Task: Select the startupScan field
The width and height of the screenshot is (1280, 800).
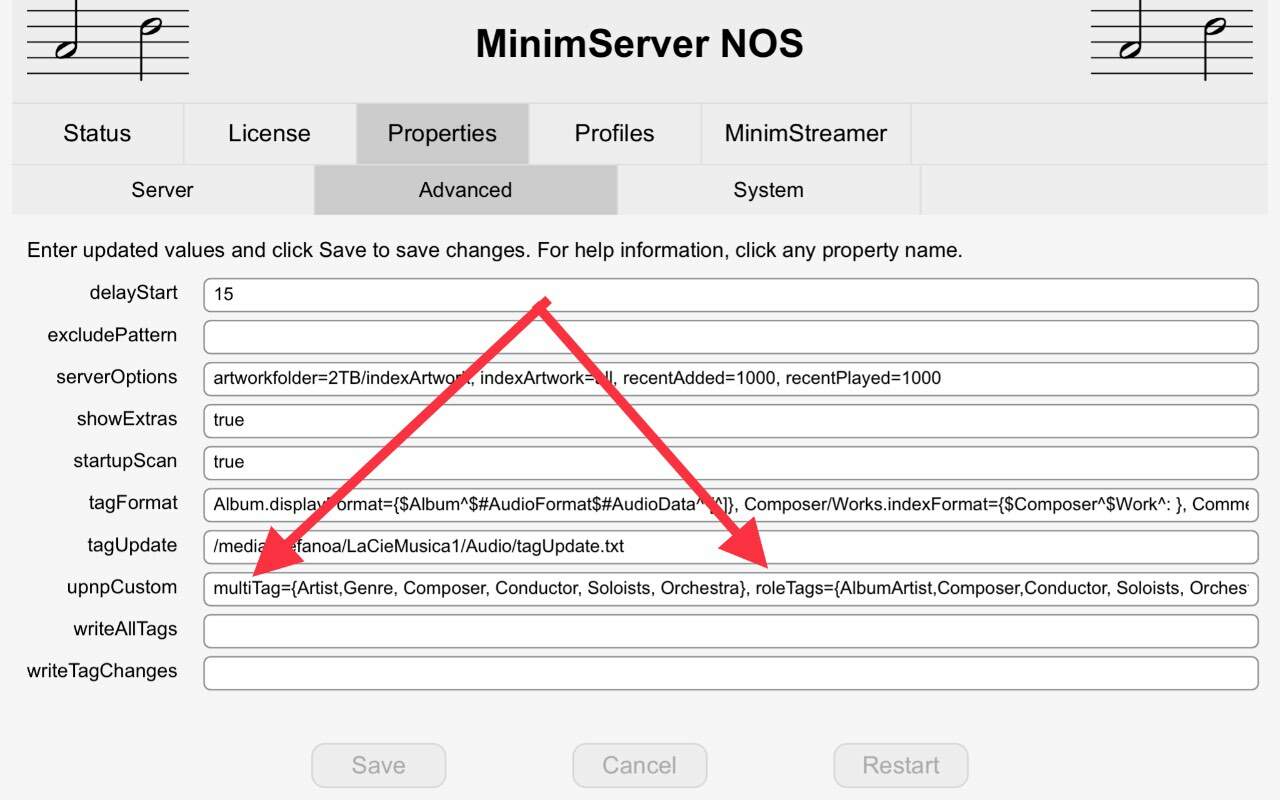Action: [x=730, y=463]
